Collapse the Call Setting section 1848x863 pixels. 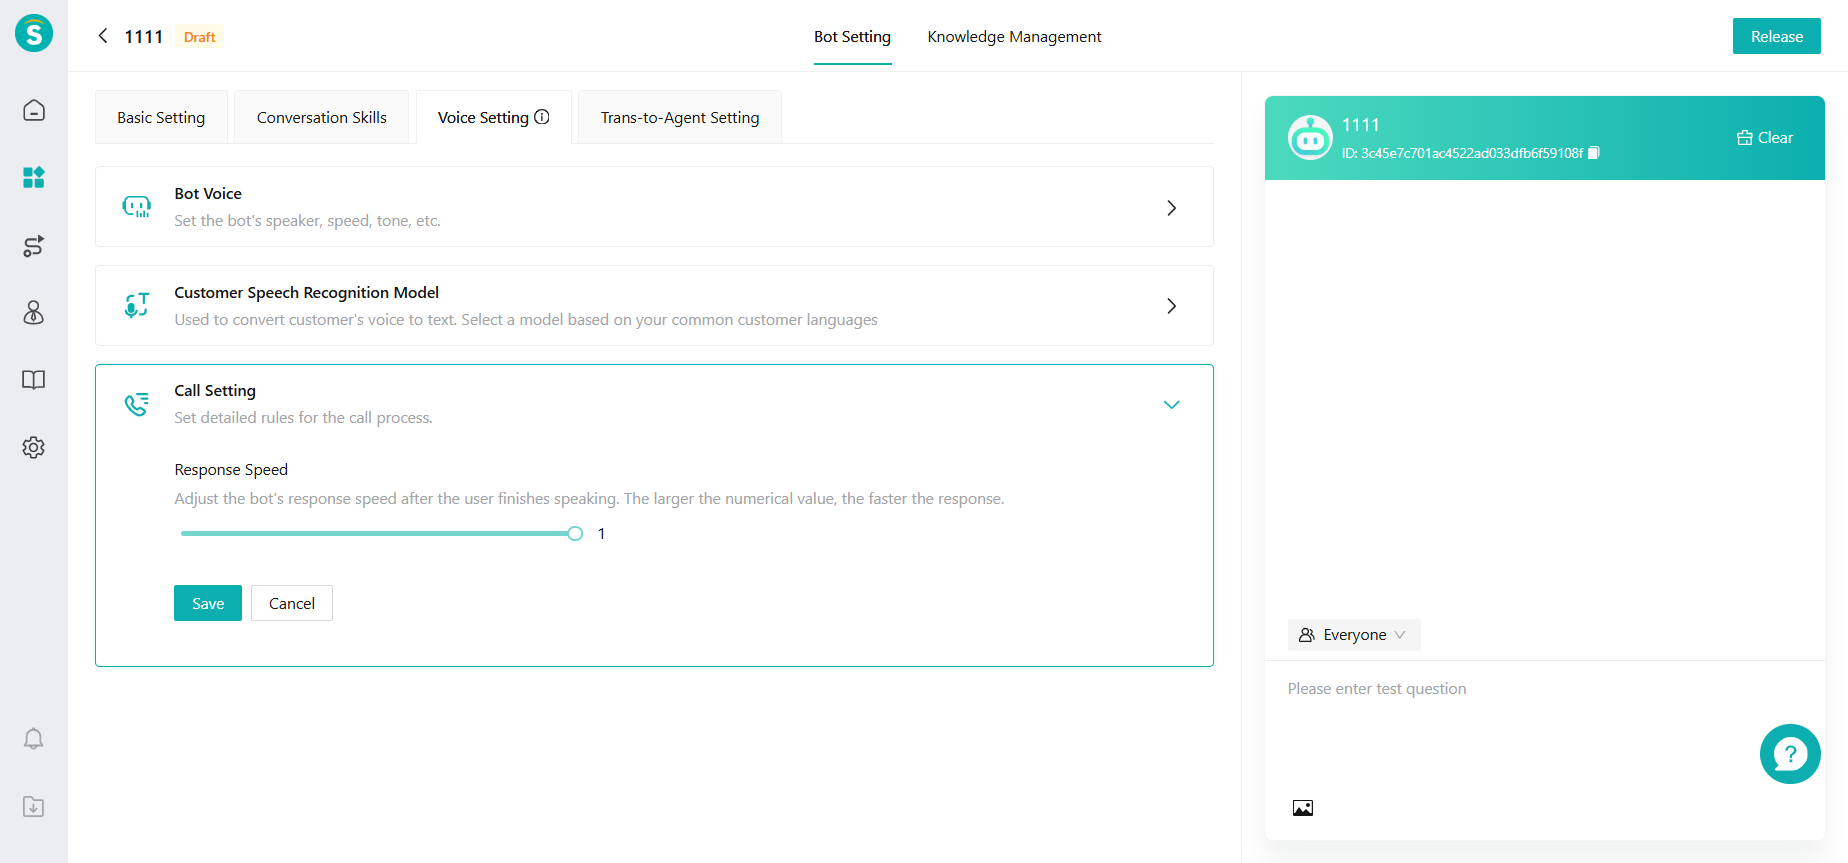point(1171,405)
